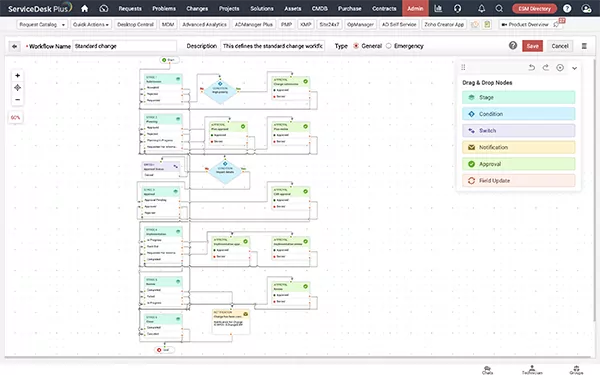Viewport: 600px width, 375px height.
Task: Center the workflow canvas view
Action: [17, 88]
